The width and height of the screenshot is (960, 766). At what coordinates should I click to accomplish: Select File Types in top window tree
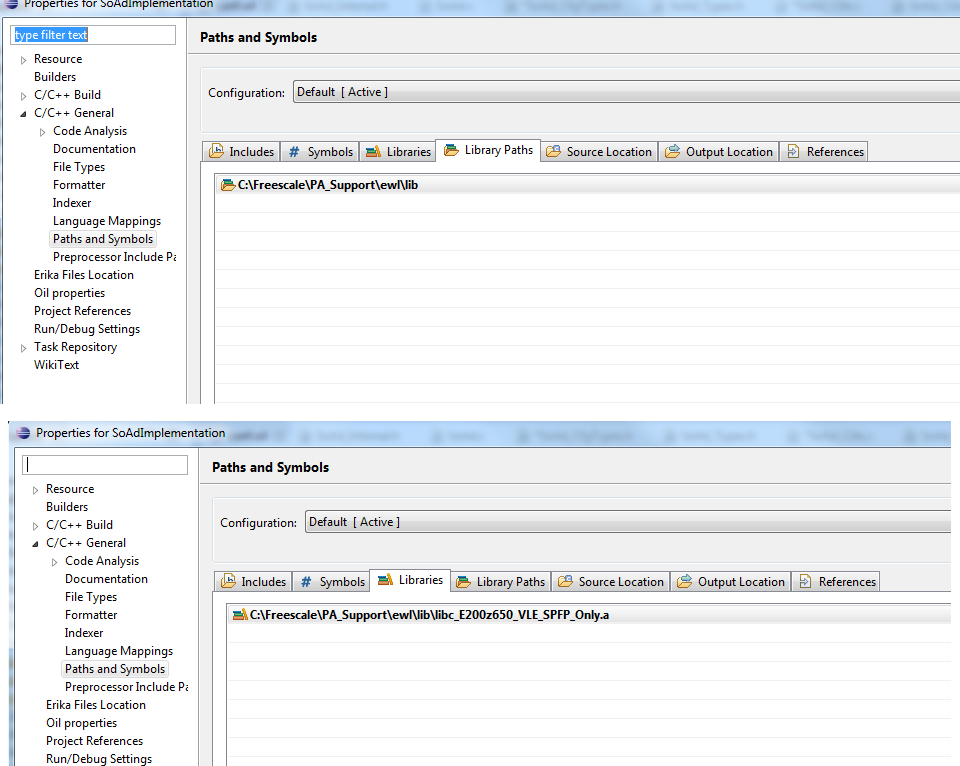click(x=79, y=167)
